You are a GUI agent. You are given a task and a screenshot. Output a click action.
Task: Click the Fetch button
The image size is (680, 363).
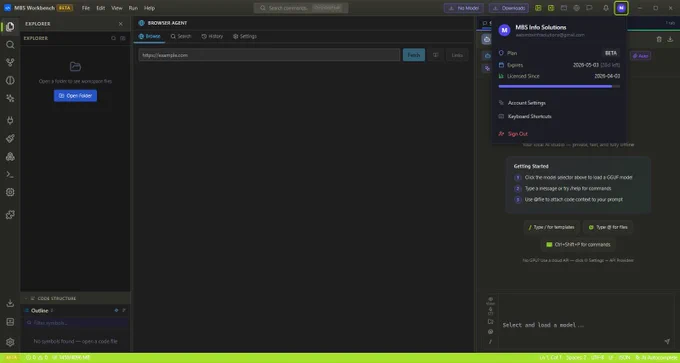tap(414, 55)
